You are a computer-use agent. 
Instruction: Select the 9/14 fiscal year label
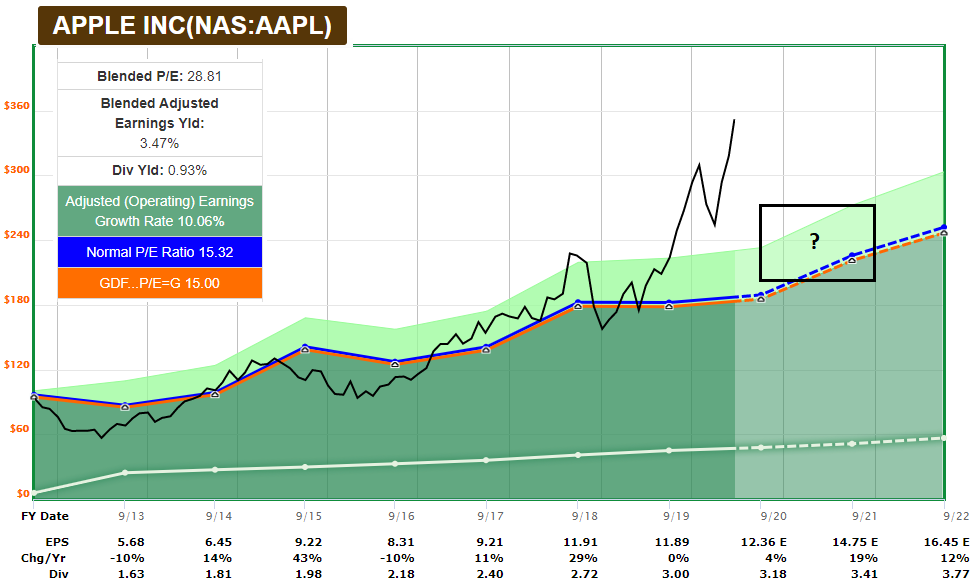coord(219,516)
